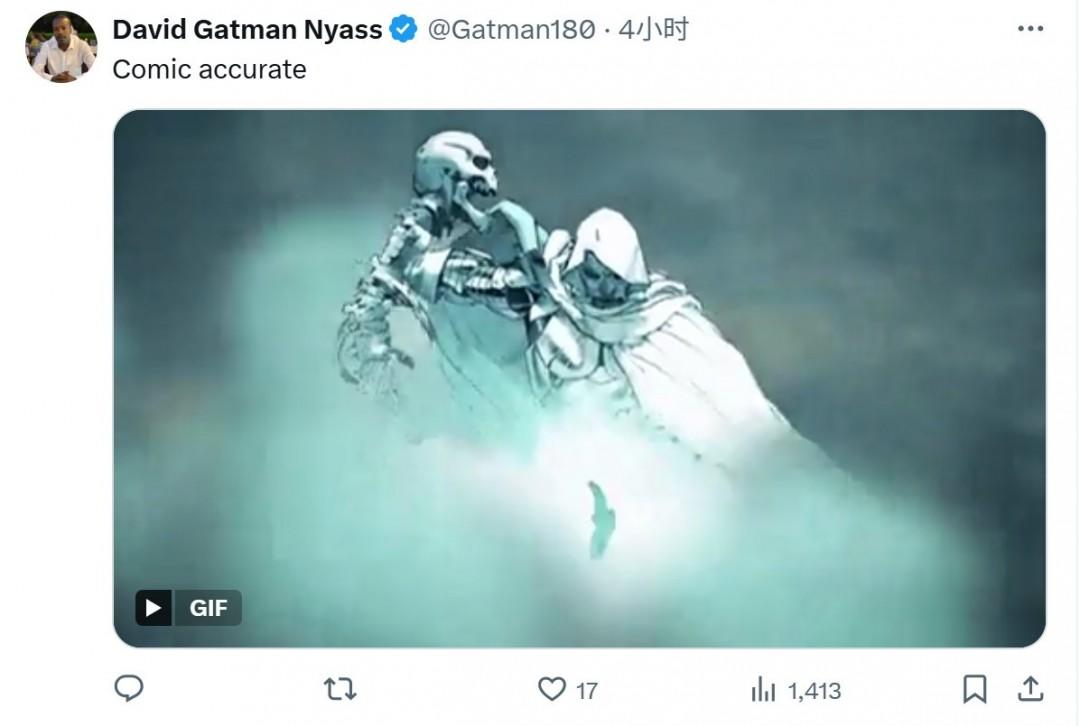
Task: Open the tweet via the 4小时 timestamp
Action: click(x=653, y=30)
